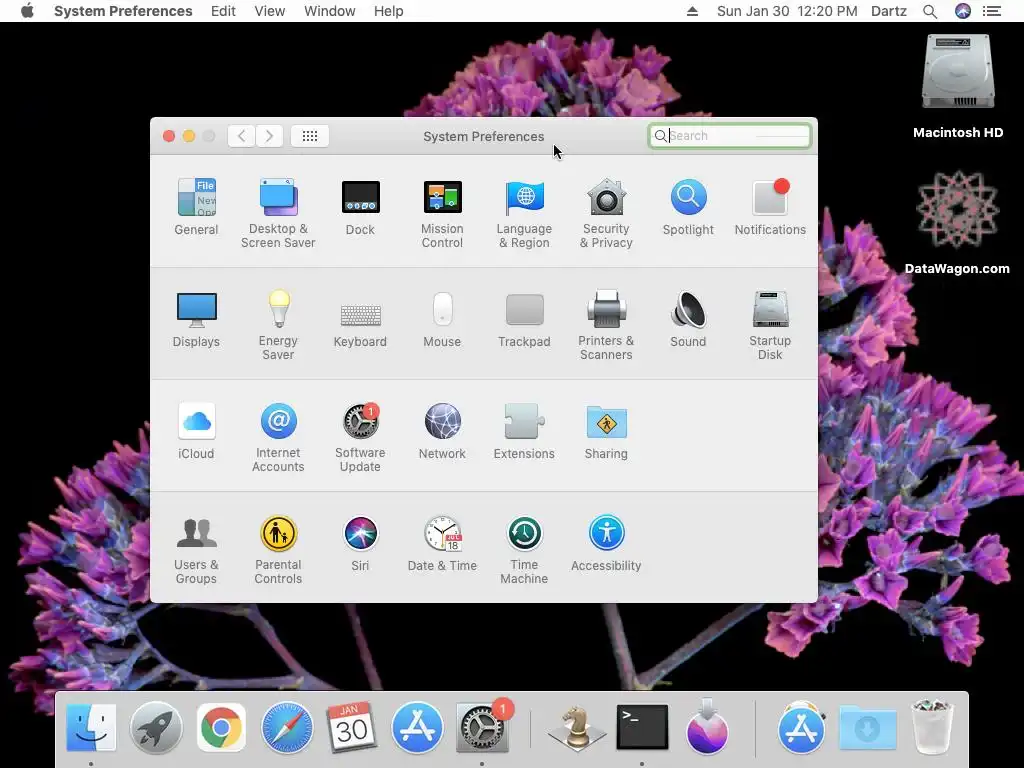The image size is (1024, 768).
Task: Open the Downloads folder in the Dock
Action: (867, 728)
